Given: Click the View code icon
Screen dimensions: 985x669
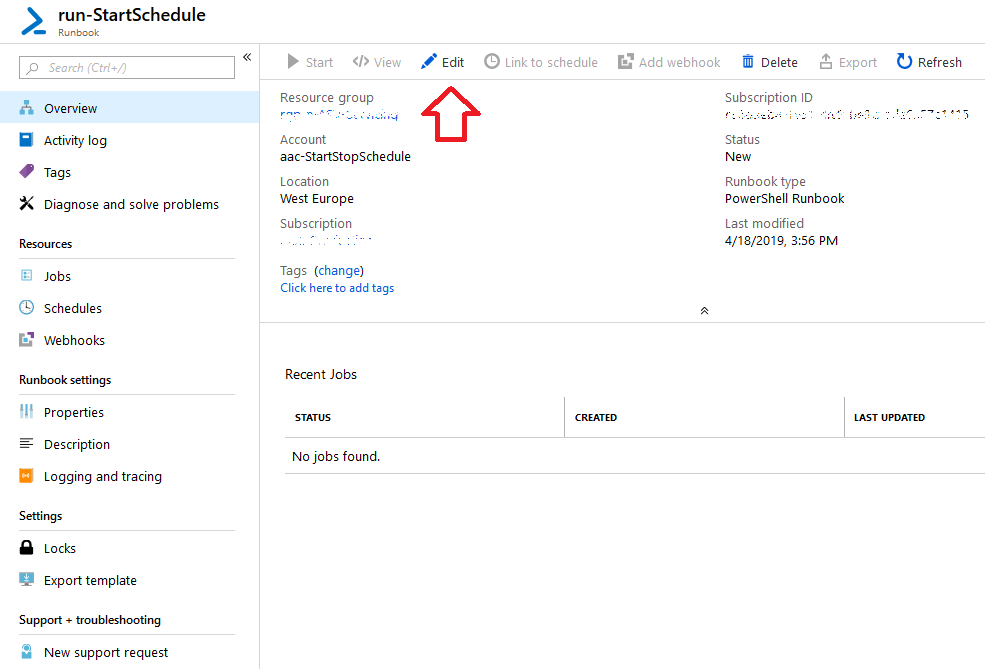Looking at the screenshot, I should [361, 62].
